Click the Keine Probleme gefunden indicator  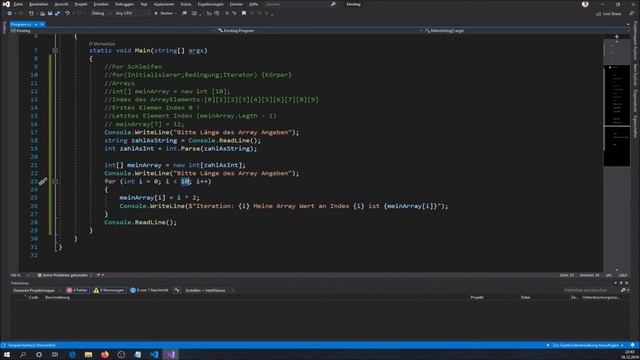tap(63, 275)
